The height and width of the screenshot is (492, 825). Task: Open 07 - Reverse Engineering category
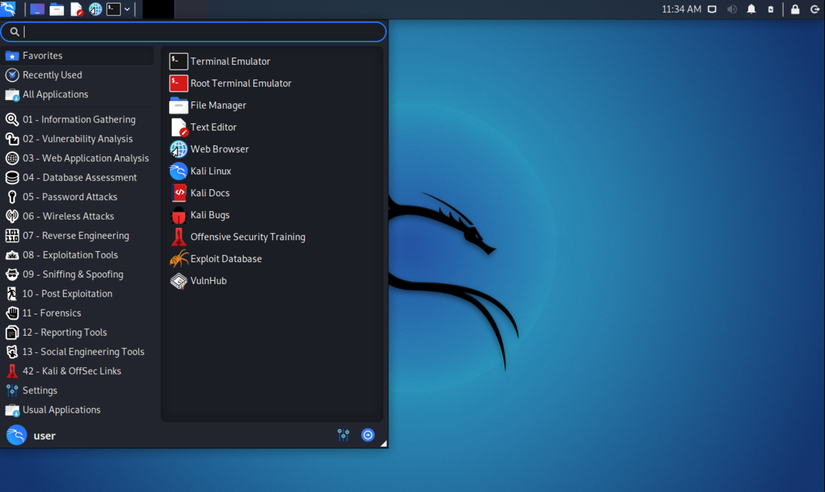[x=77, y=236]
